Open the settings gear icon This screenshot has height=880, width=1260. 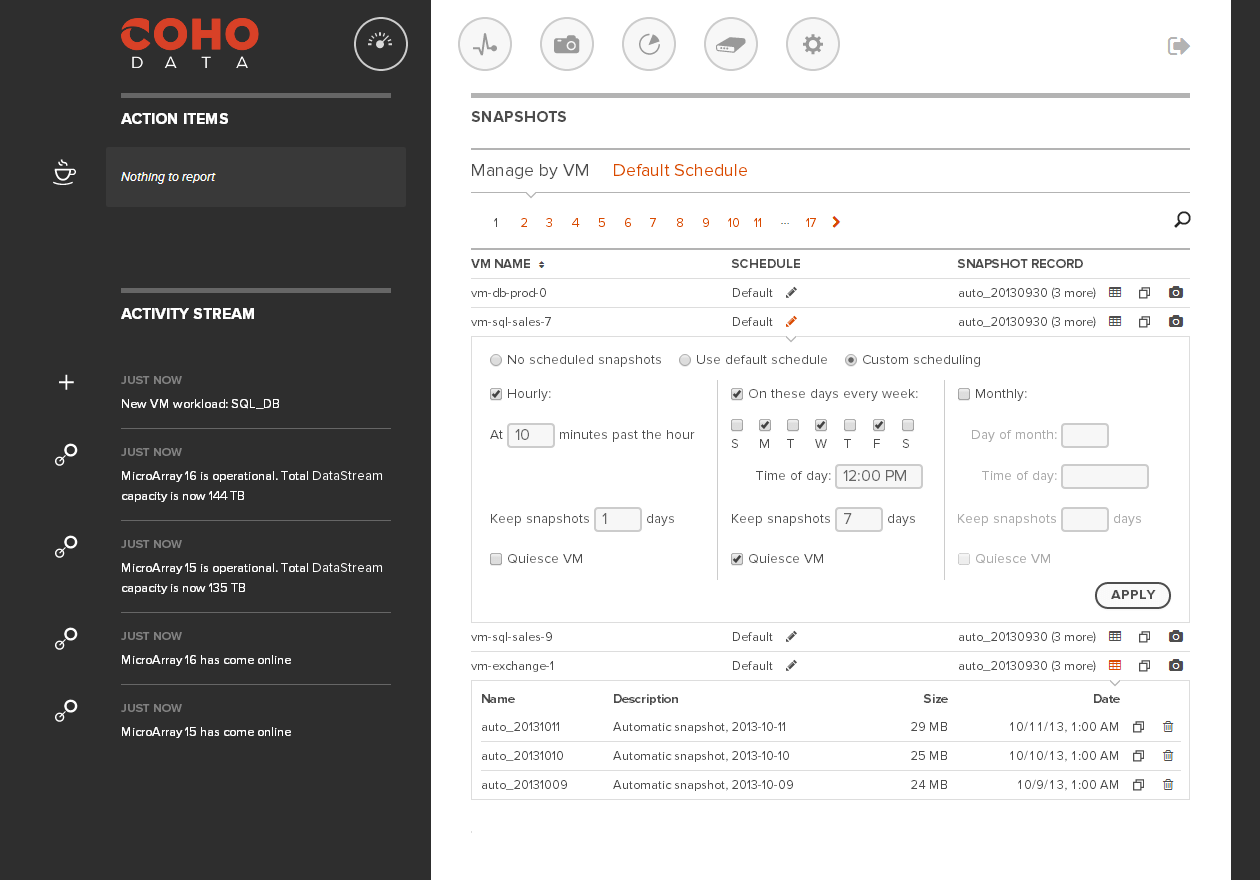813,44
